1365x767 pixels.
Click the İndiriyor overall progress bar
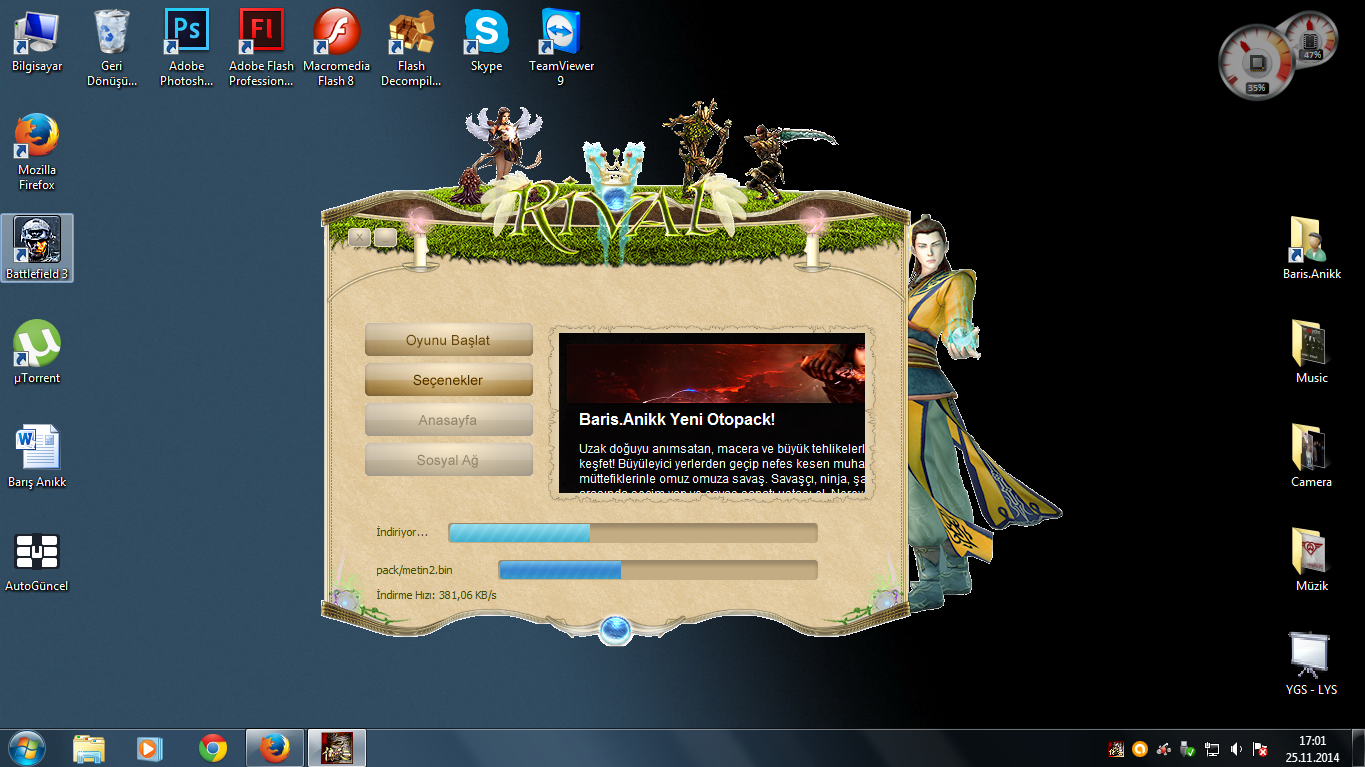click(633, 532)
